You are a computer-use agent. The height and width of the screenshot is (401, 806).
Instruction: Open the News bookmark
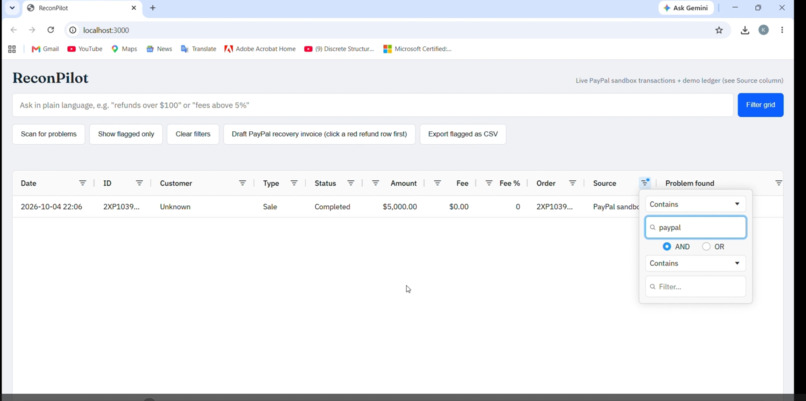pyautogui.click(x=159, y=49)
